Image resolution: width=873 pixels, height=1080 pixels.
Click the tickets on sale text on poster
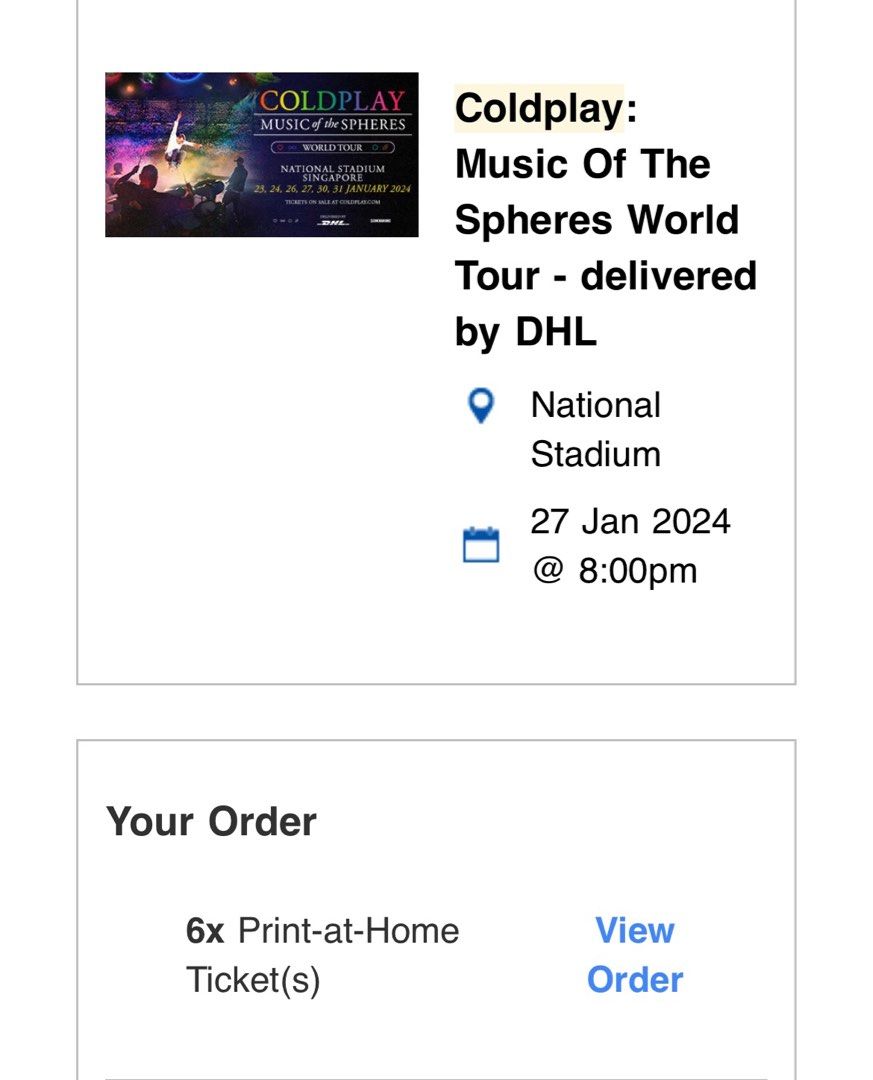331,201
